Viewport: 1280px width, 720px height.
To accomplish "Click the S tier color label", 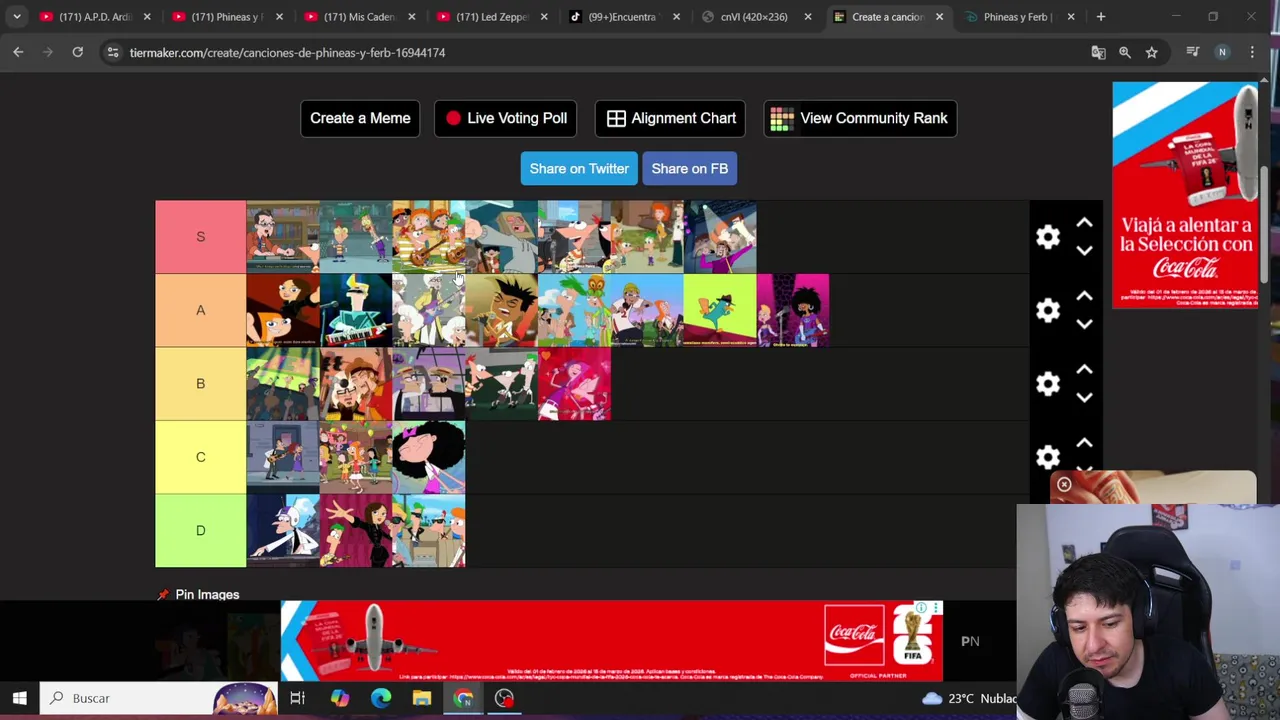I will click(200, 237).
